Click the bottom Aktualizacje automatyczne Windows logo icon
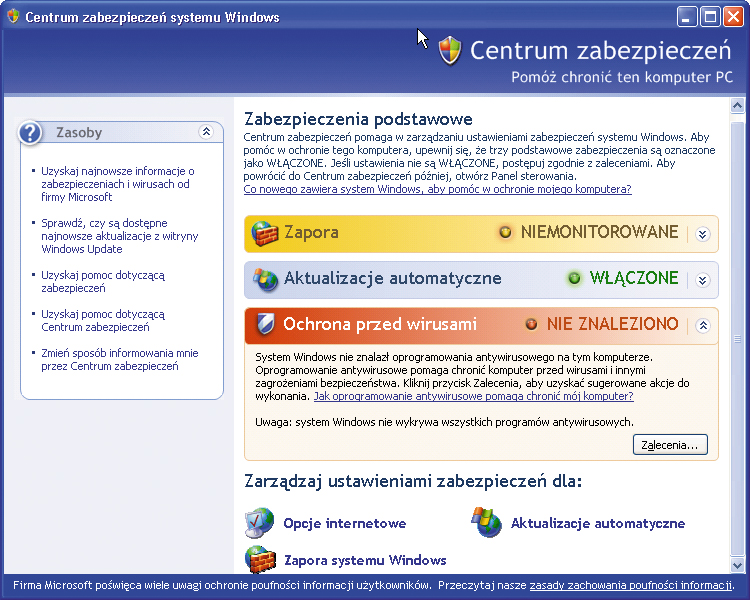This screenshot has height=600, width=750. (x=487, y=523)
